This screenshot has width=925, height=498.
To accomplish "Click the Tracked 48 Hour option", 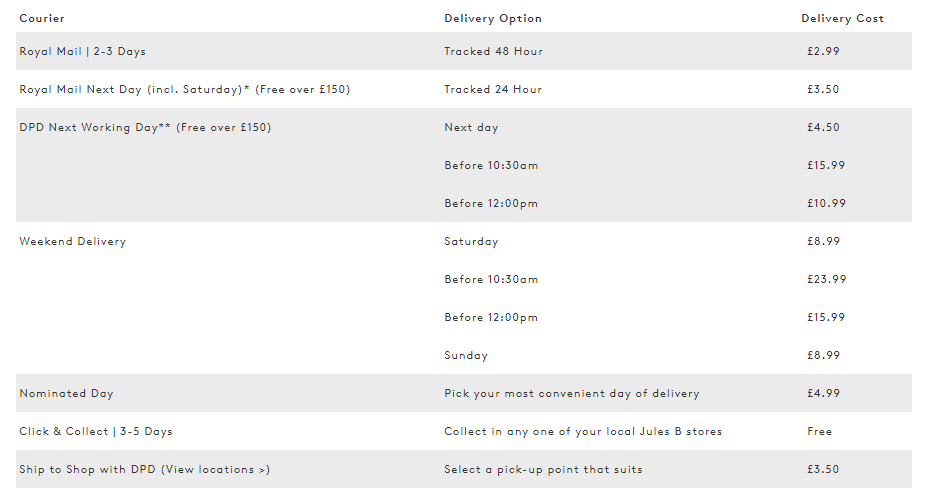I will [493, 51].
